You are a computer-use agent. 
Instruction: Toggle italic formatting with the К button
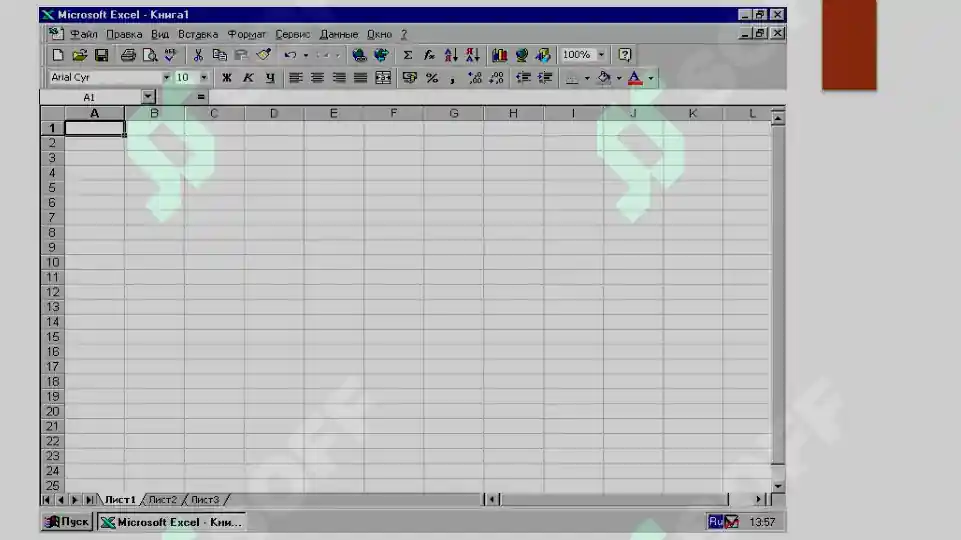click(x=248, y=78)
